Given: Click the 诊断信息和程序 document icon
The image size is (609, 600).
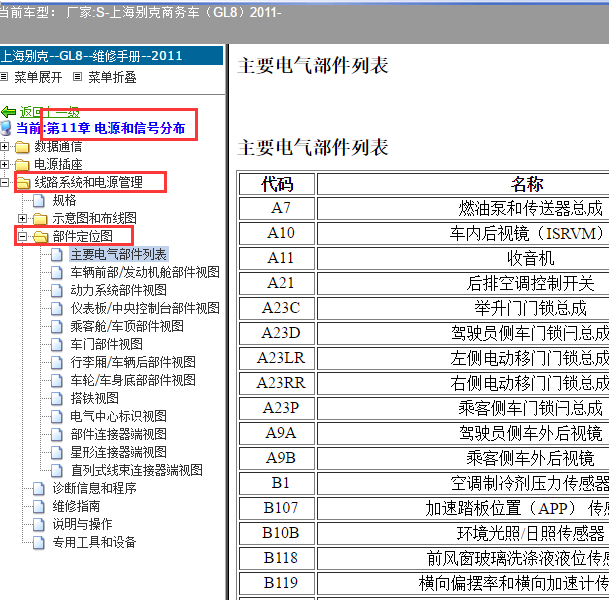Looking at the screenshot, I should (x=39, y=489).
